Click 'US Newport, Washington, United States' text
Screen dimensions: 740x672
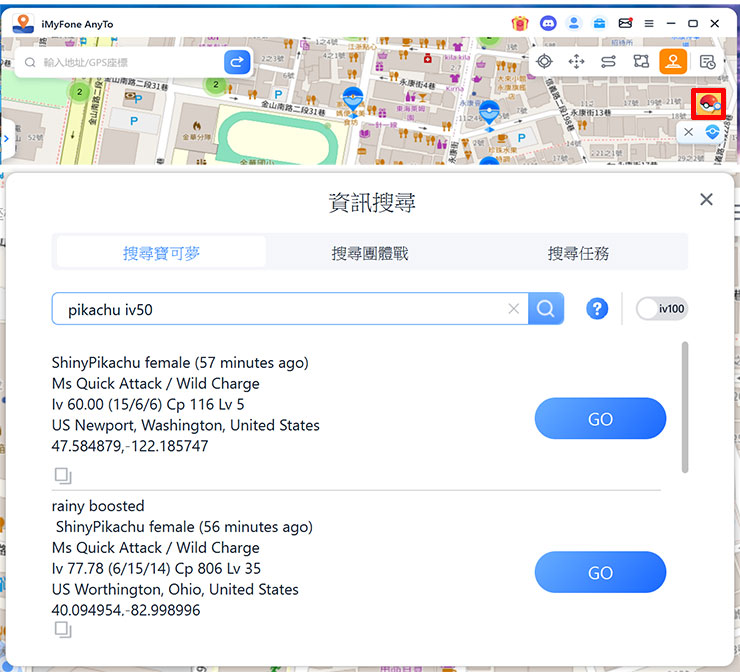(186, 425)
